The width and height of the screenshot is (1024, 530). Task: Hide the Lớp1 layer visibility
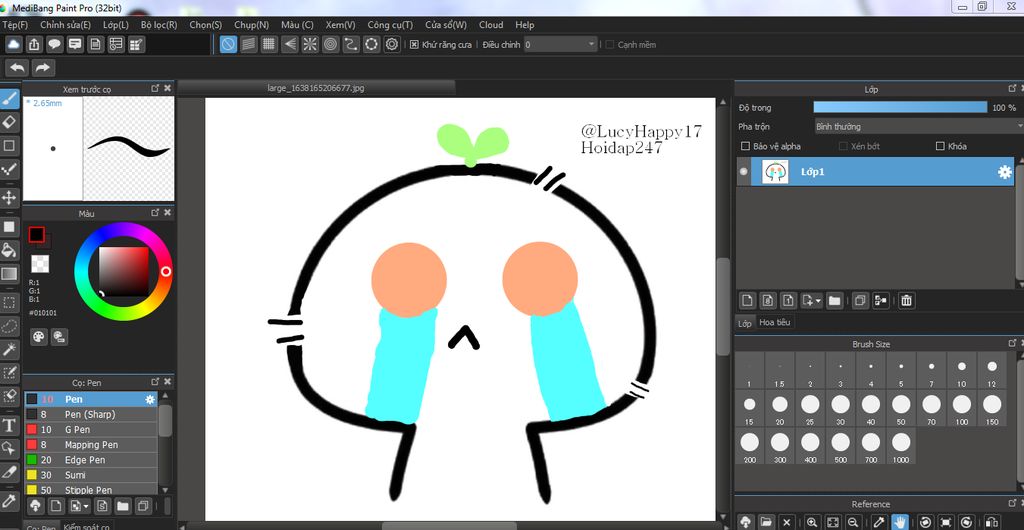pos(743,172)
